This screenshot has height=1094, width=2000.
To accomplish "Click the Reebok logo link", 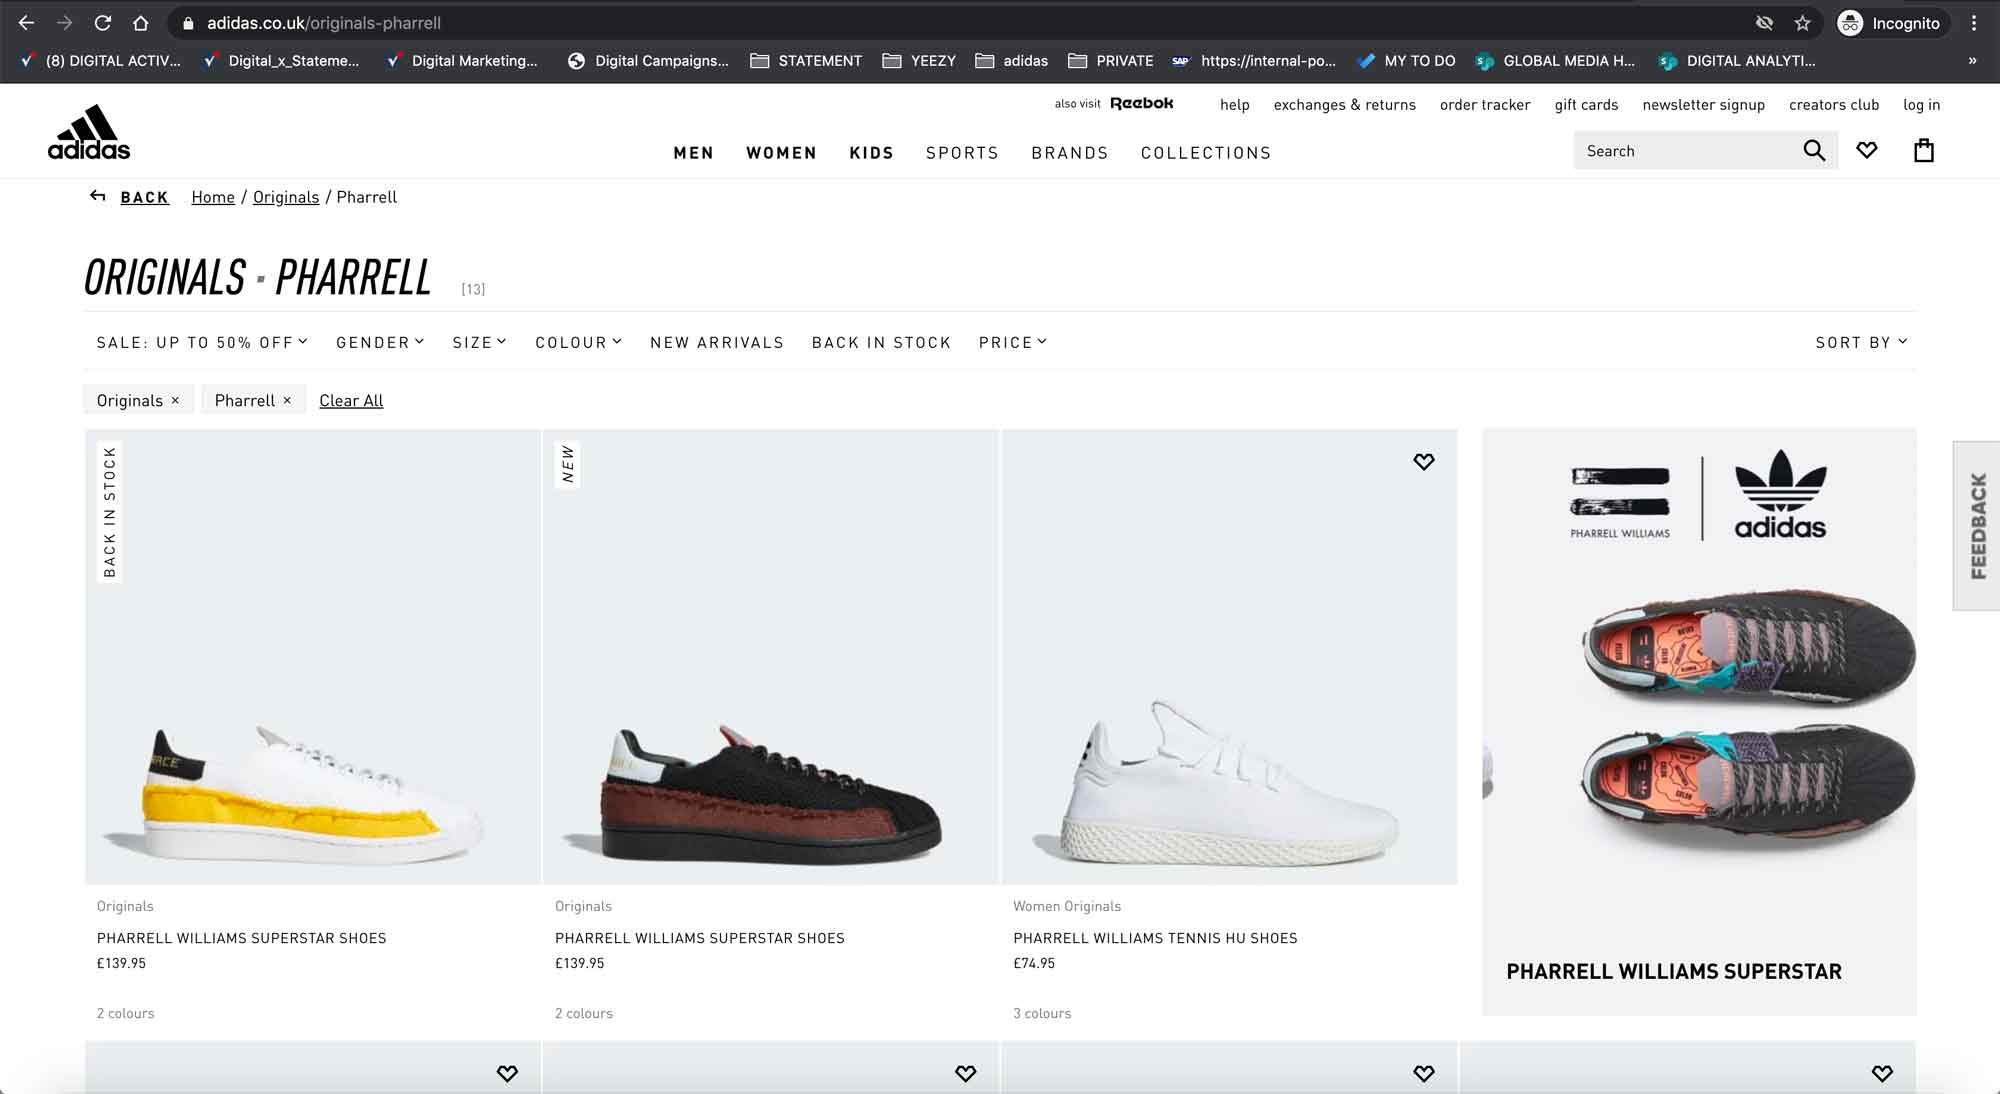I will click(1142, 103).
